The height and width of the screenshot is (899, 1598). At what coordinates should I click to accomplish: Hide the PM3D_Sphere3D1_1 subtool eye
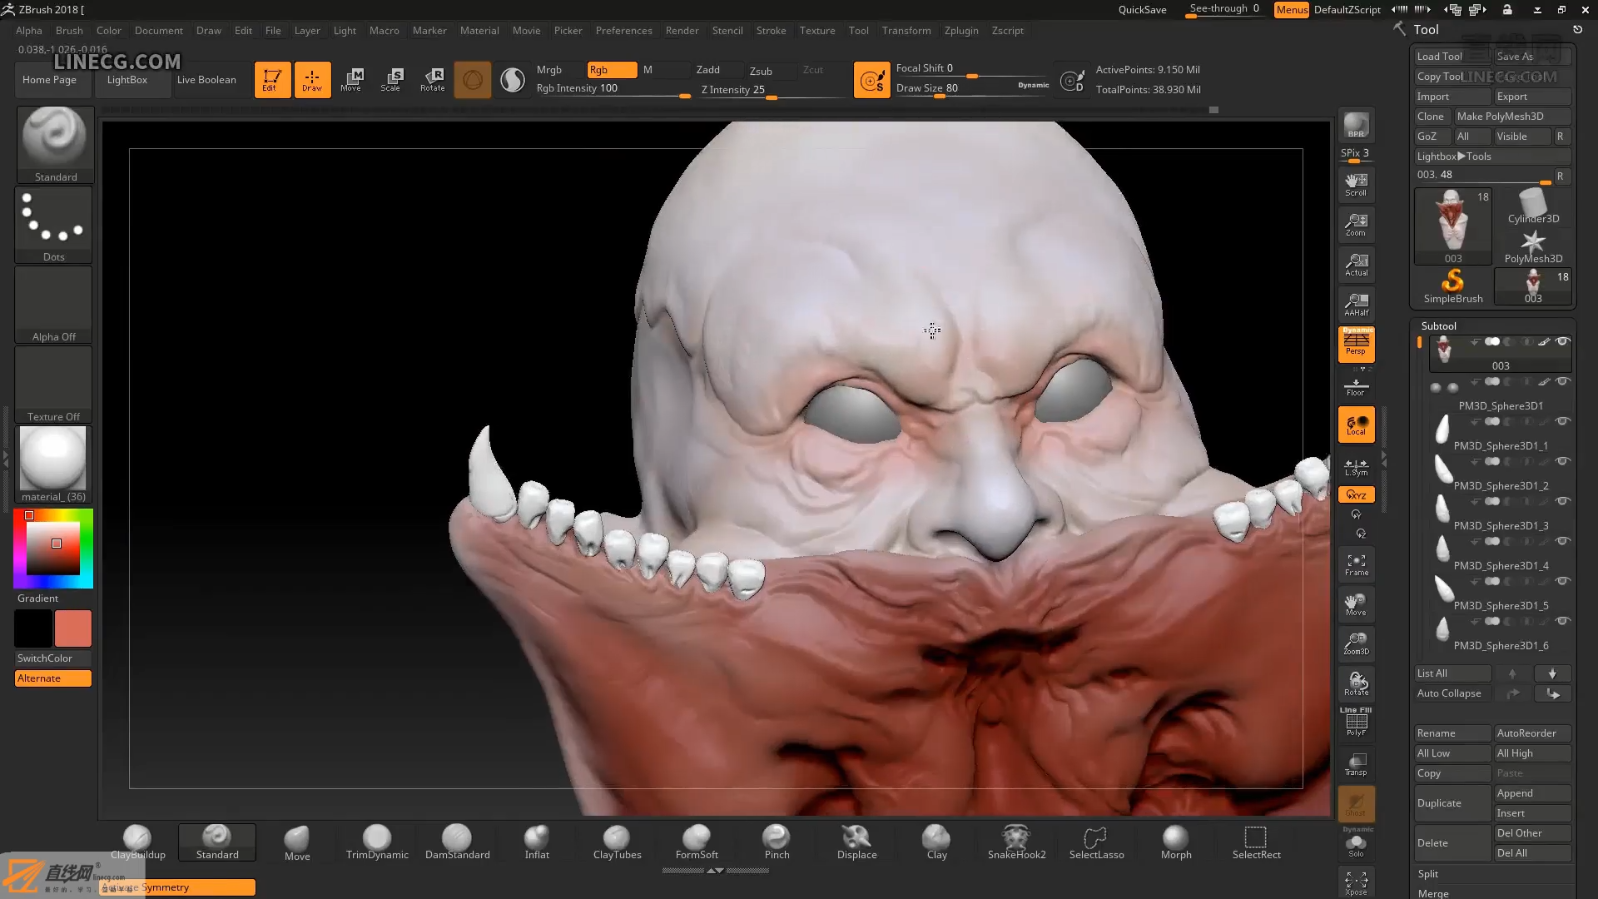tap(1562, 421)
